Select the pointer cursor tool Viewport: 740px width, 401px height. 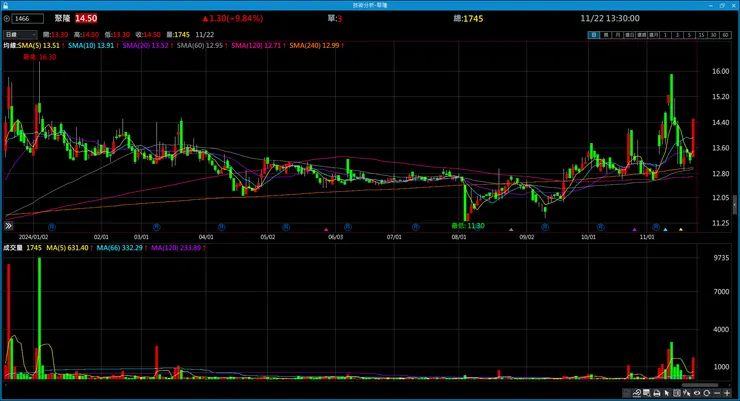pos(667,393)
